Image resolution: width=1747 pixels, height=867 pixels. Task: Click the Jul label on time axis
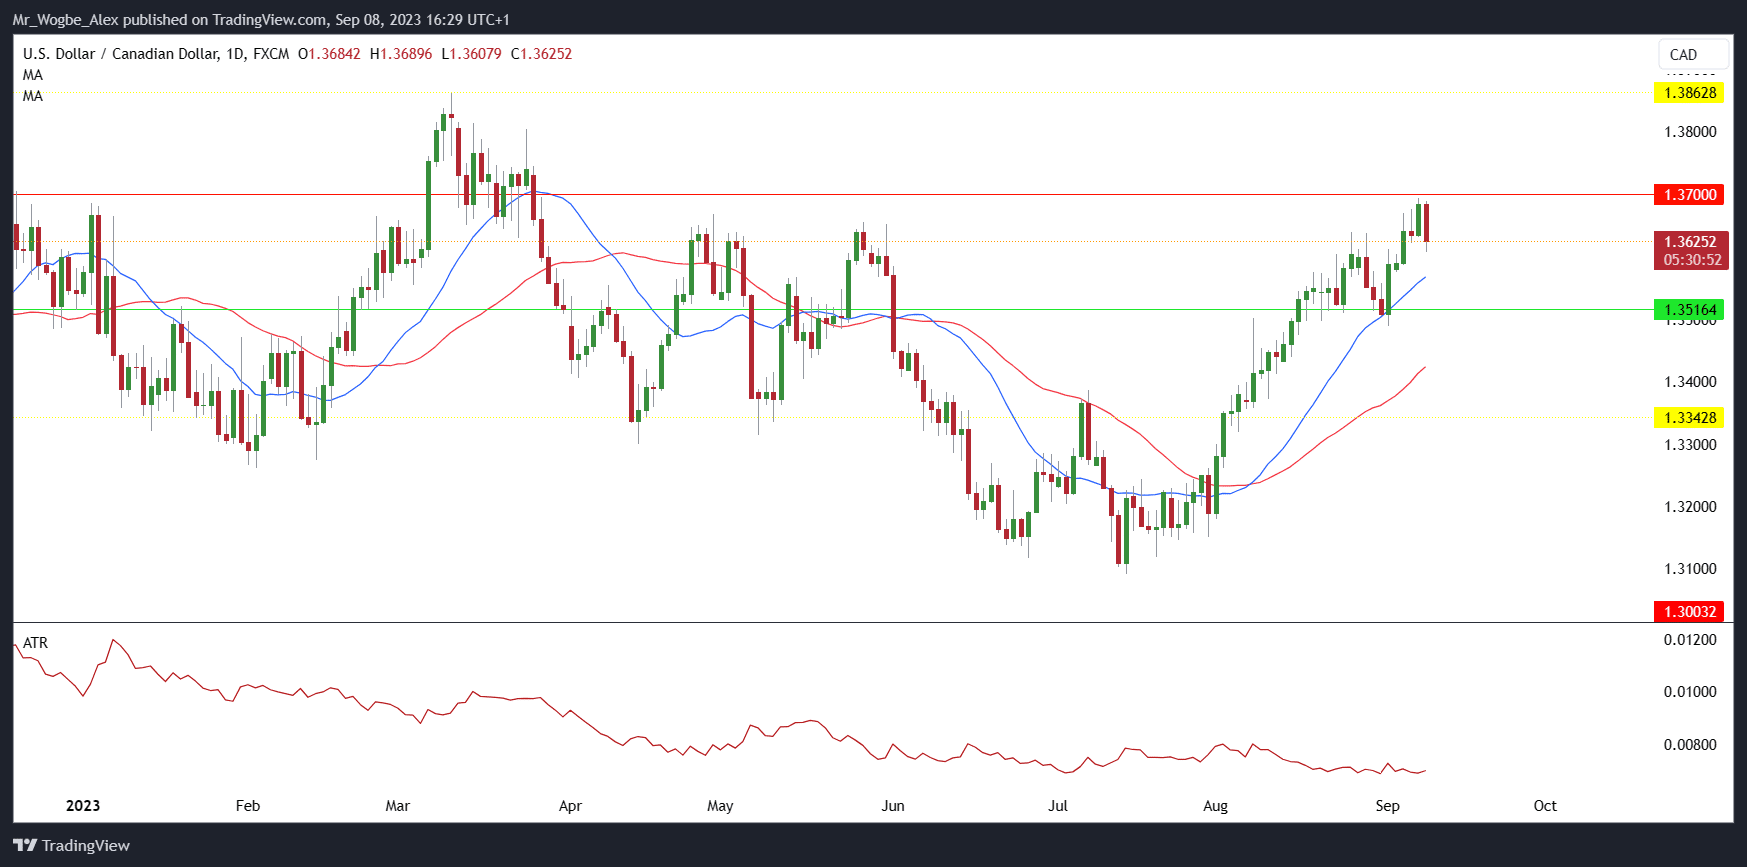point(1058,806)
